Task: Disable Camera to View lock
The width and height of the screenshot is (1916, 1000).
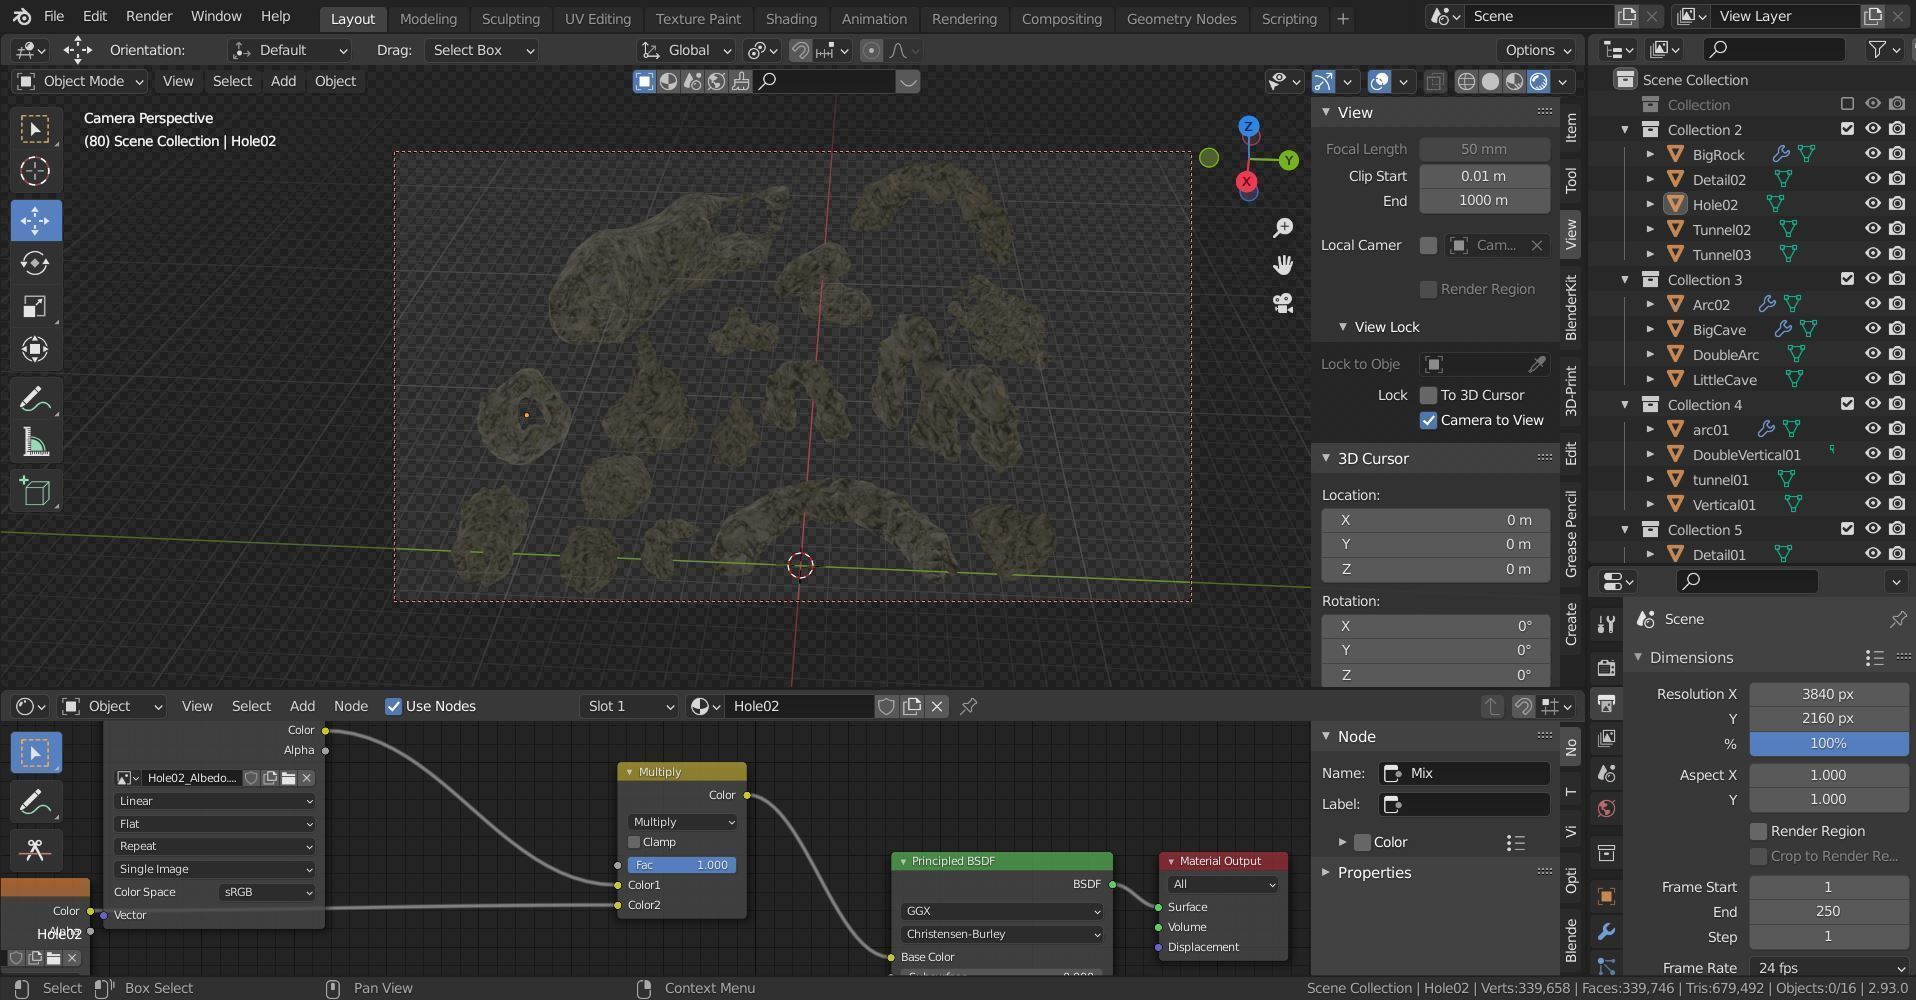Action: tap(1429, 420)
